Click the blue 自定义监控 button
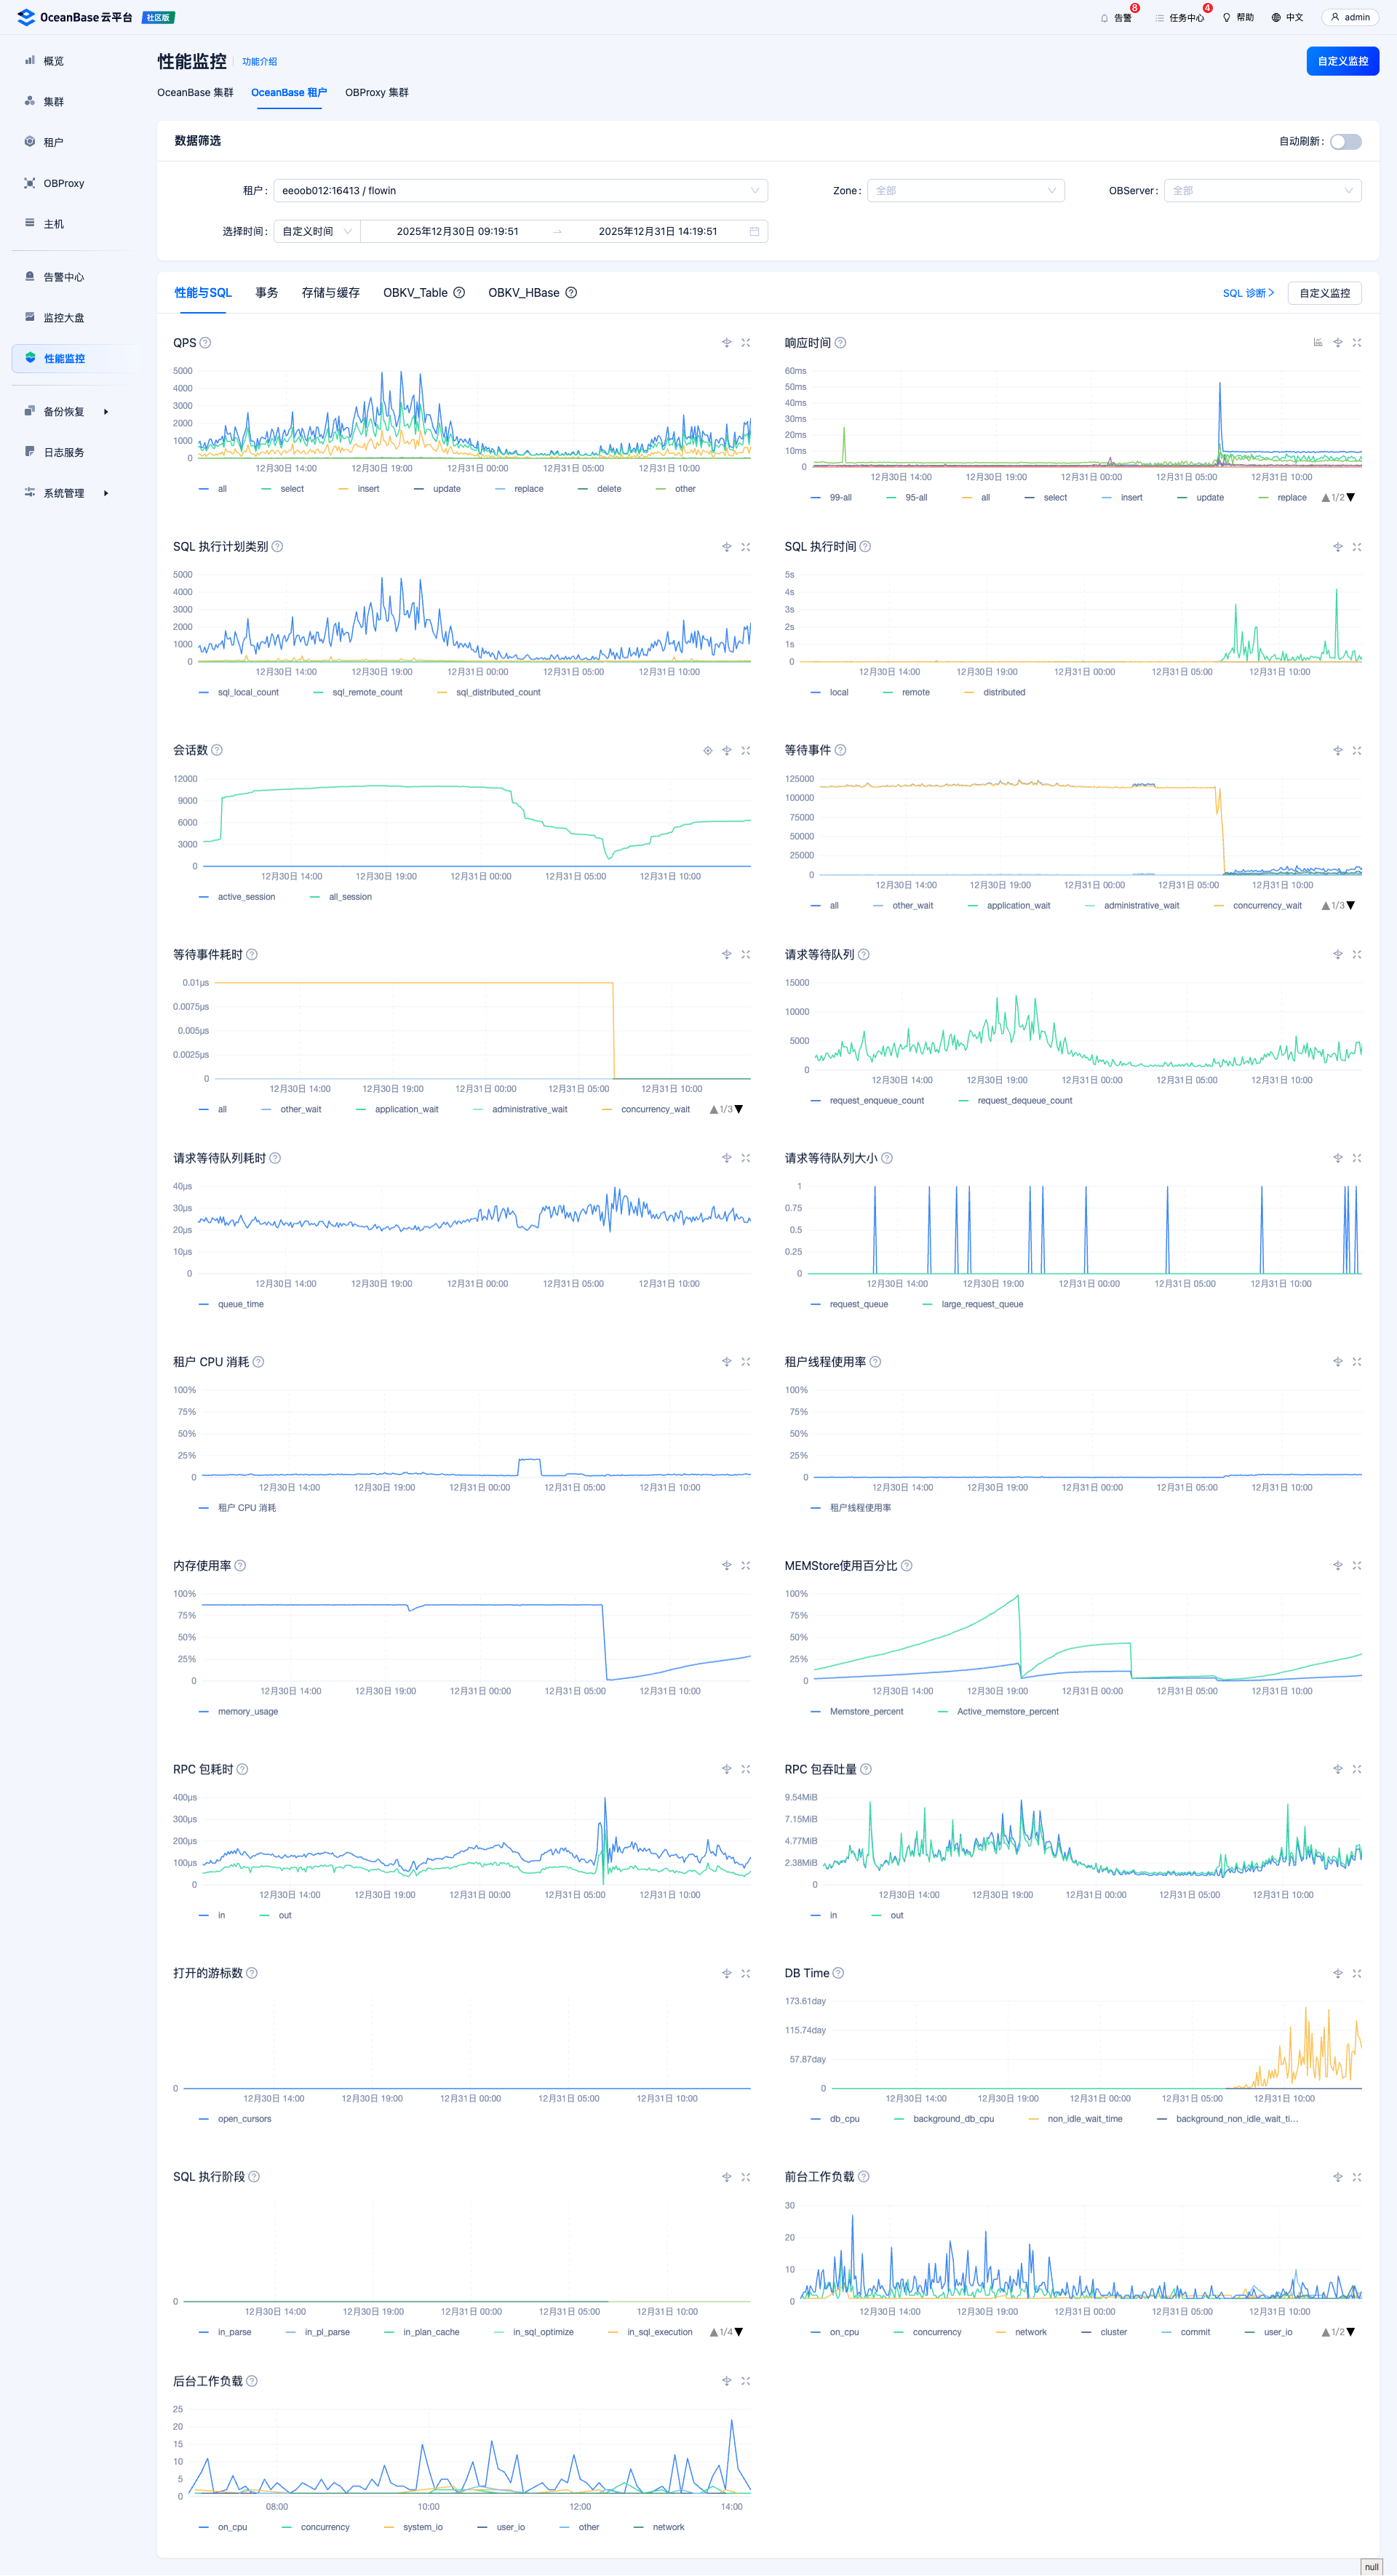This screenshot has height=2576, width=1397. click(1342, 61)
